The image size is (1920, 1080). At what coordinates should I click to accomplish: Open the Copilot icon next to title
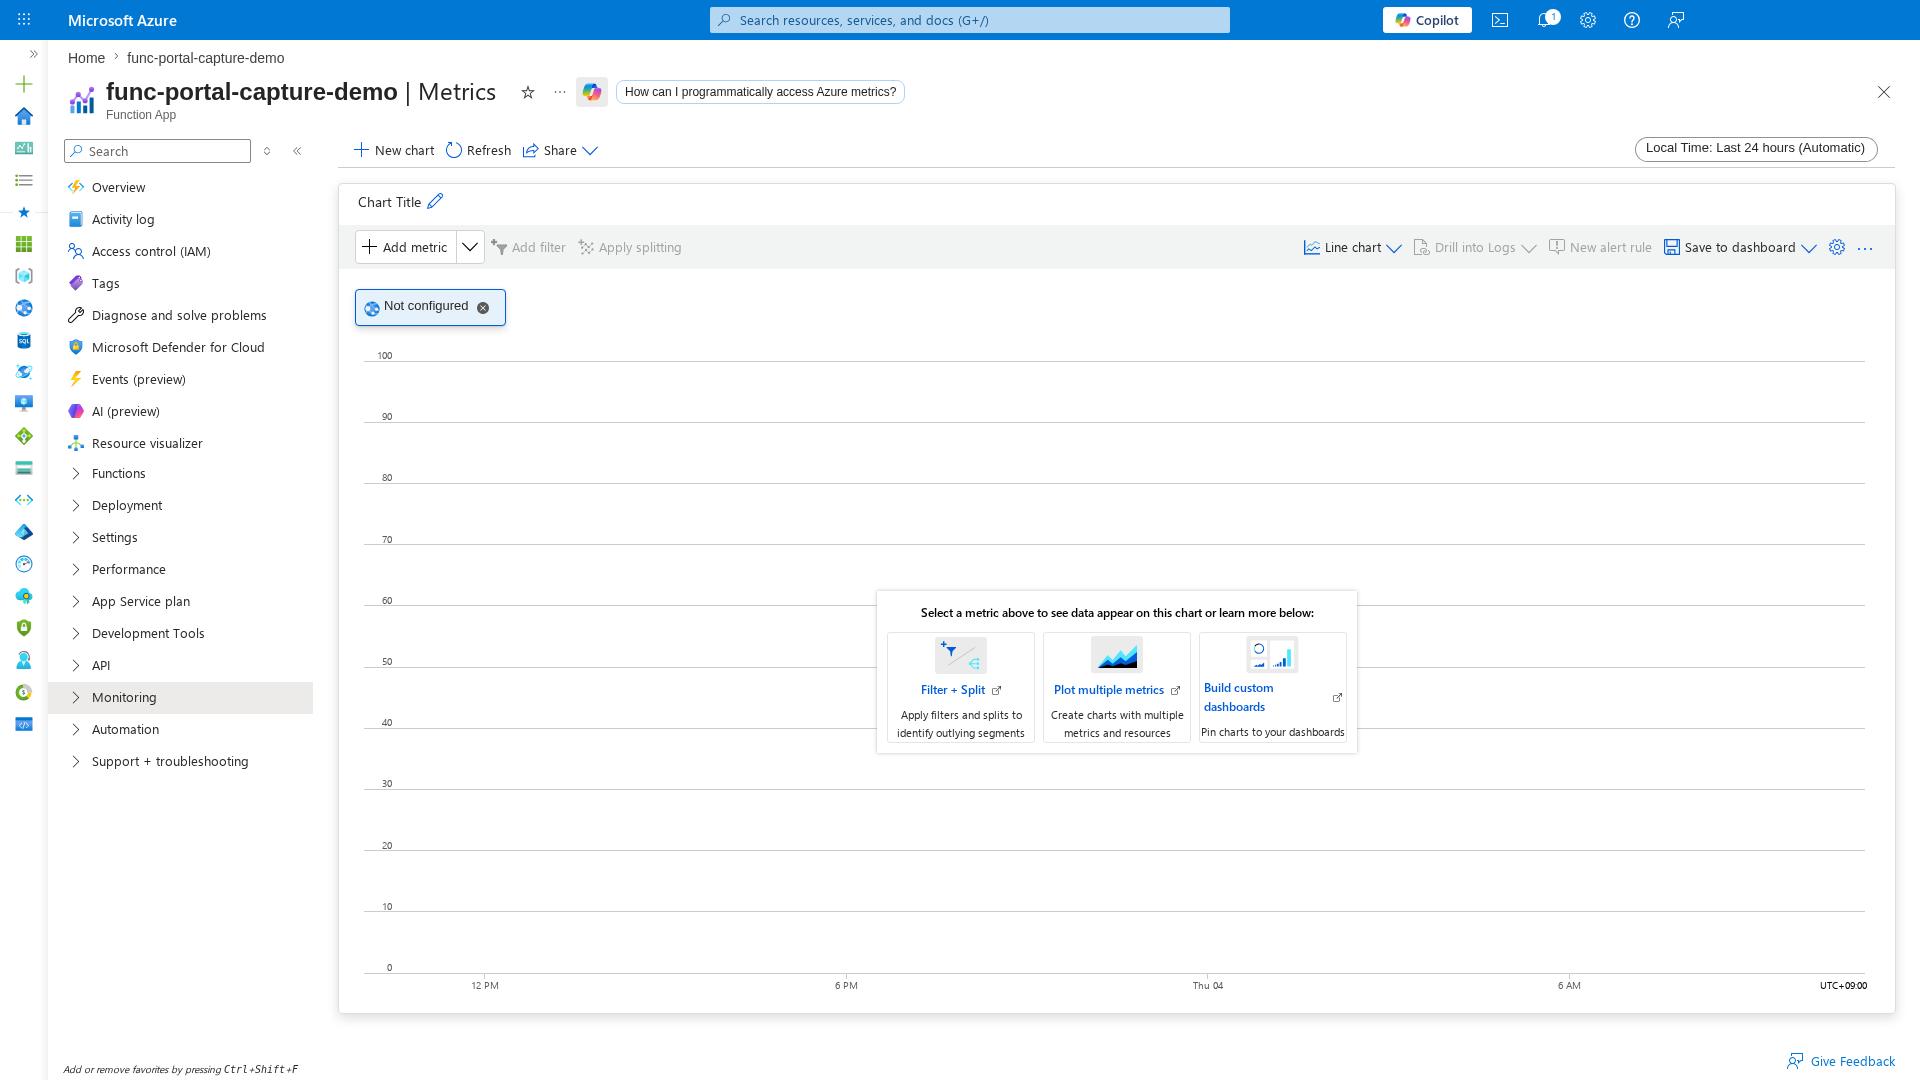pos(592,92)
